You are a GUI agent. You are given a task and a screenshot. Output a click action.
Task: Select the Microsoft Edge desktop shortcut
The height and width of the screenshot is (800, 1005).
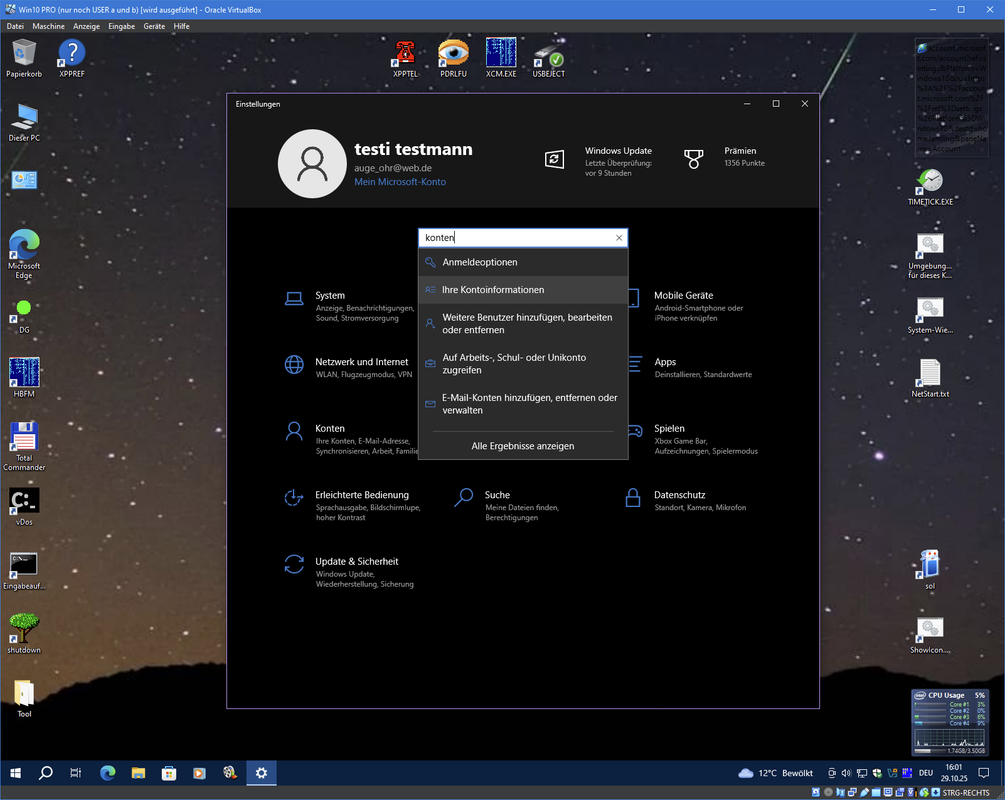click(24, 254)
